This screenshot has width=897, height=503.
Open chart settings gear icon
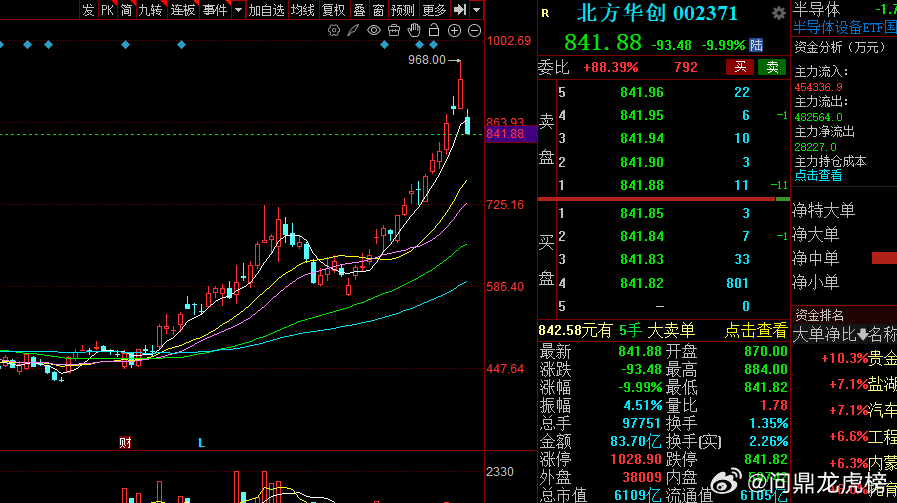334,30
